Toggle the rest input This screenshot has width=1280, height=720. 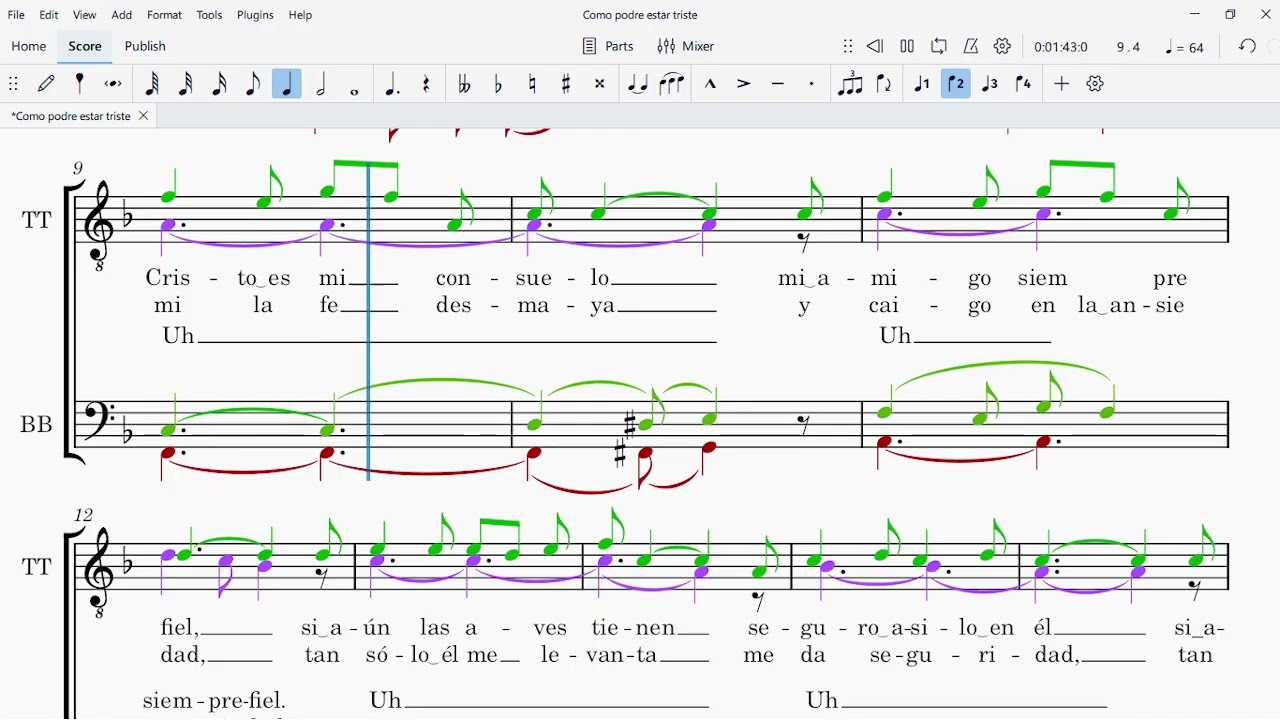click(x=427, y=85)
